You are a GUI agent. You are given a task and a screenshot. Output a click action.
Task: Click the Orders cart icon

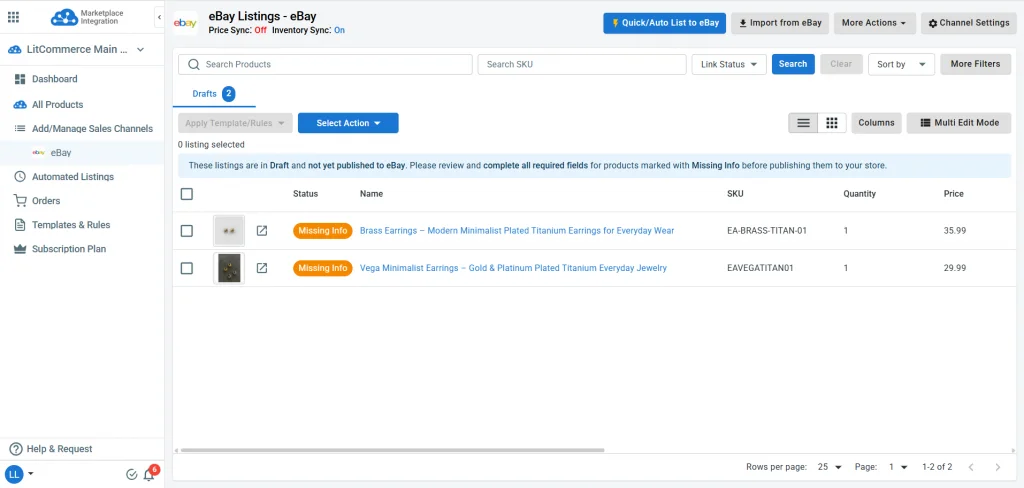point(20,201)
